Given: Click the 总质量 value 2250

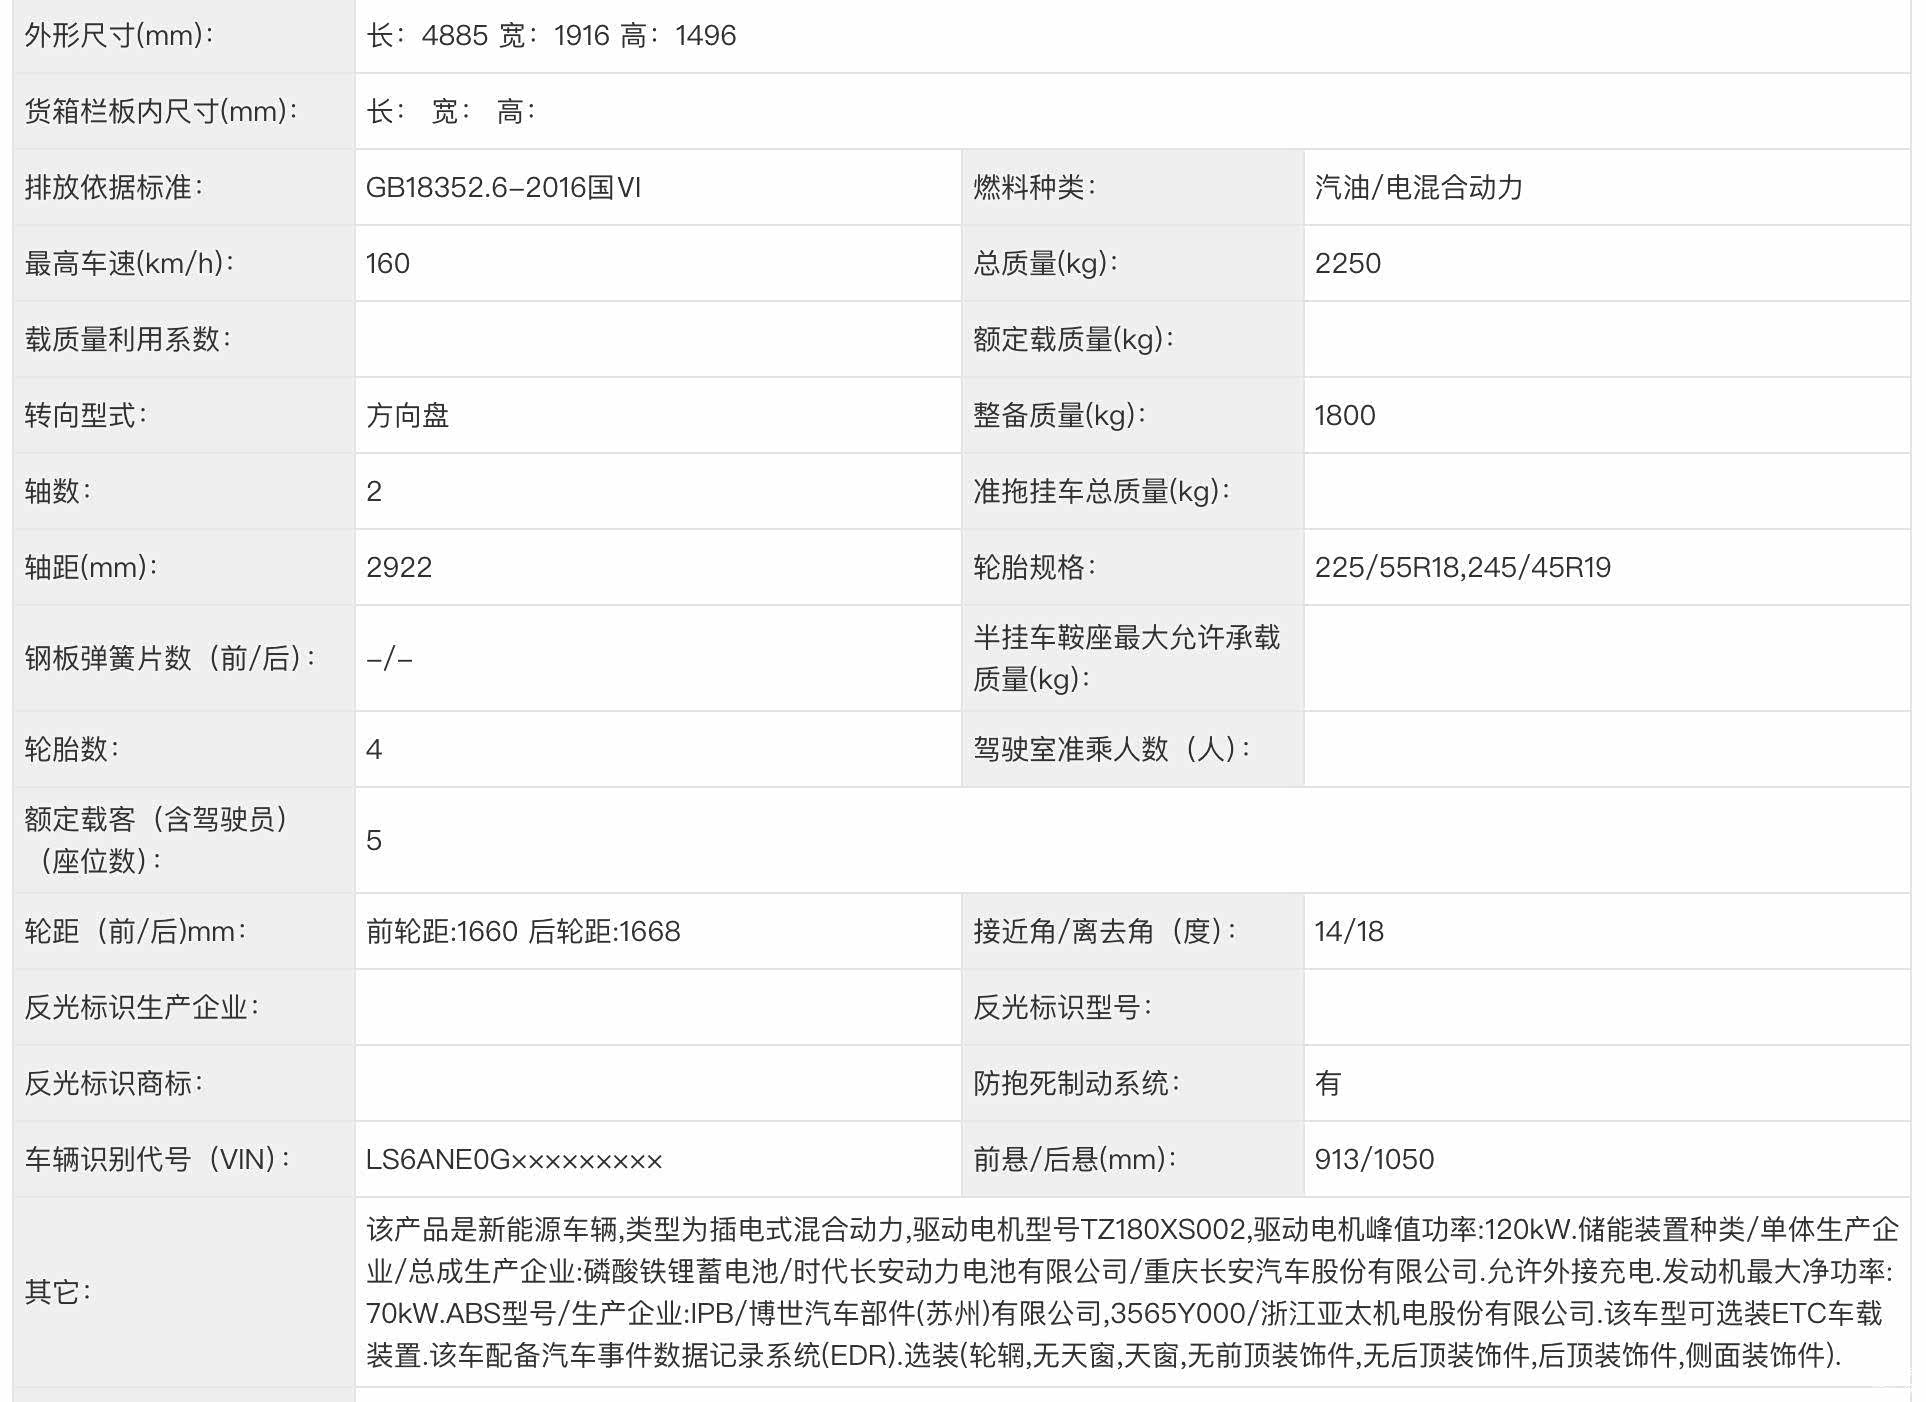Looking at the screenshot, I should coord(1347,264).
